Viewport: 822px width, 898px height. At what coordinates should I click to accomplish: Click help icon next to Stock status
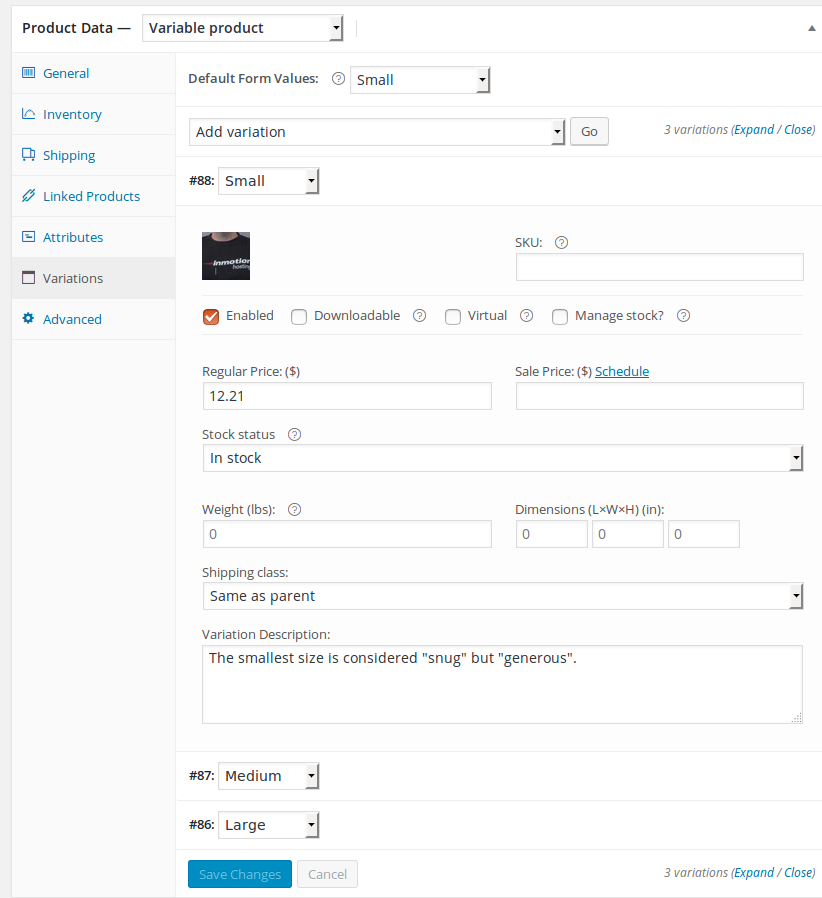click(x=294, y=435)
